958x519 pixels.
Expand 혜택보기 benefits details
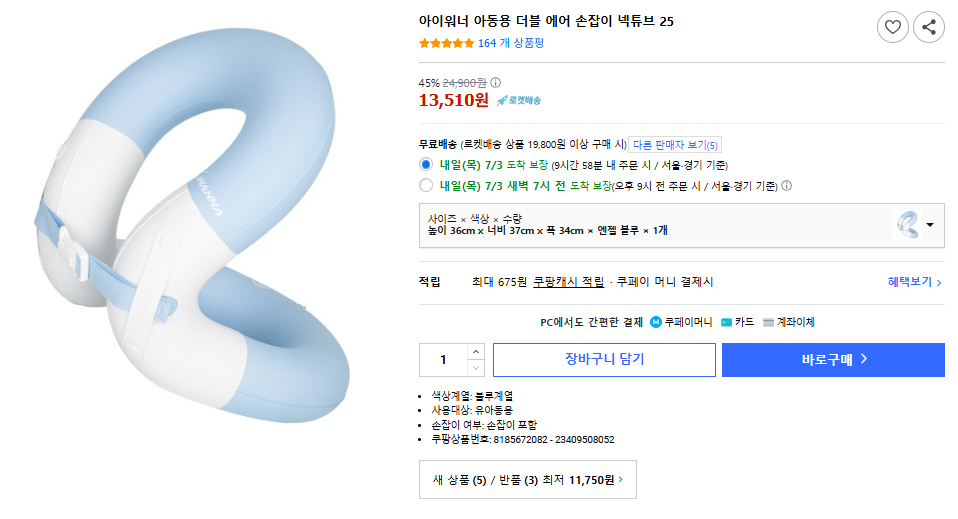[x=914, y=282]
